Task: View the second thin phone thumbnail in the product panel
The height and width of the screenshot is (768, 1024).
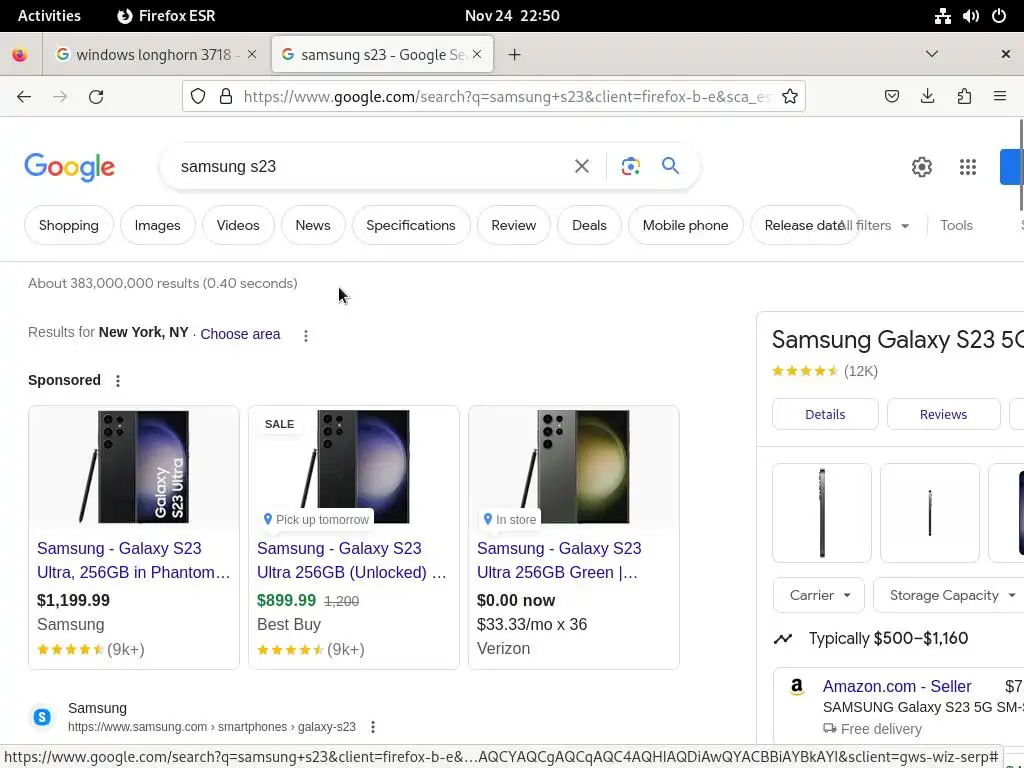Action: pos(930,513)
